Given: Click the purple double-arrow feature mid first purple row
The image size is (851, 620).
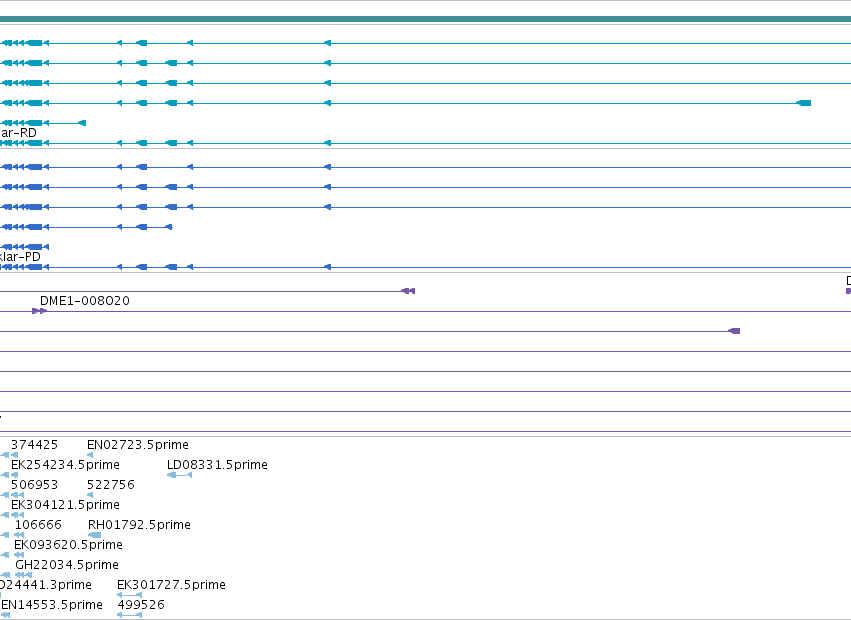Looking at the screenshot, I should pyautogui.click(x=408, y=291).
